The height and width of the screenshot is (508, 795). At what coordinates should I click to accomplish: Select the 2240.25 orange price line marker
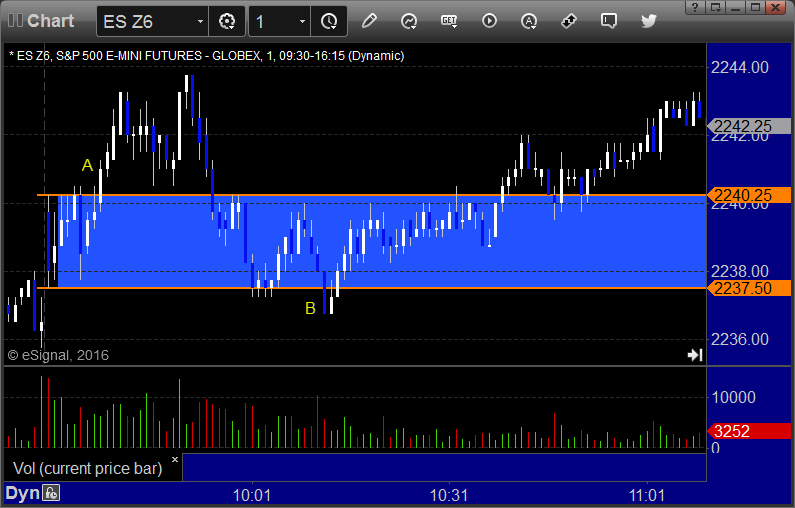coord(748,195)
